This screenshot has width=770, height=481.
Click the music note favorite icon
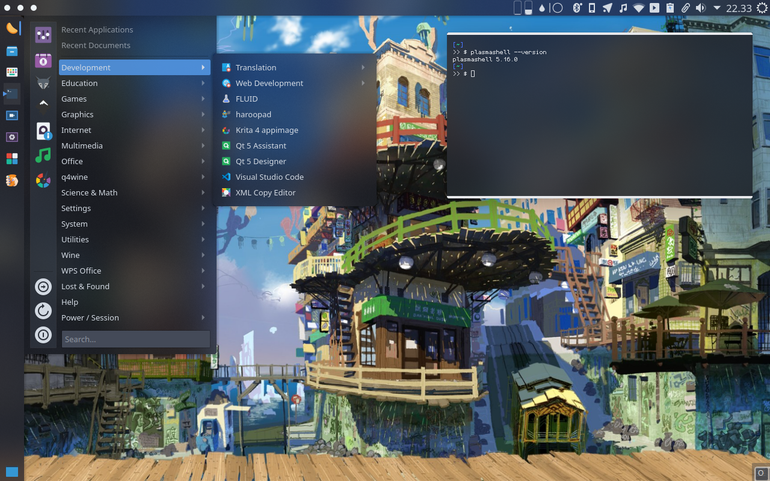pyautogui.click(x=43, y=155)
